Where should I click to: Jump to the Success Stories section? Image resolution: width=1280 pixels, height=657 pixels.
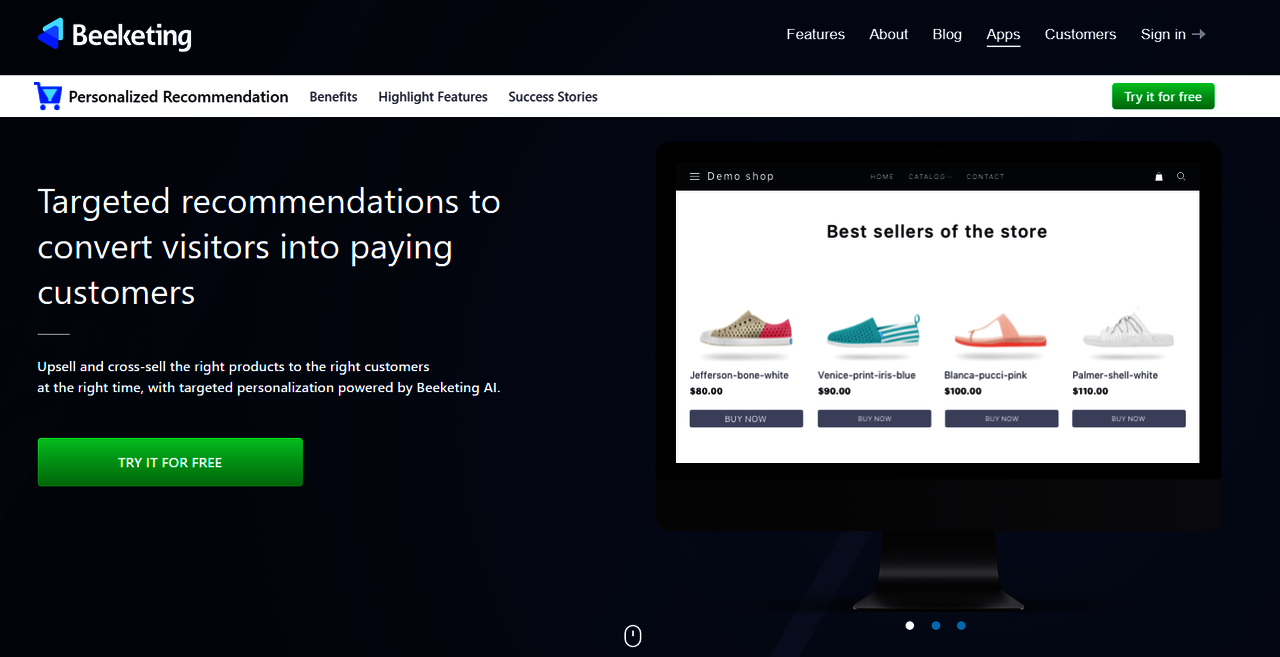[x=553, y=97]
